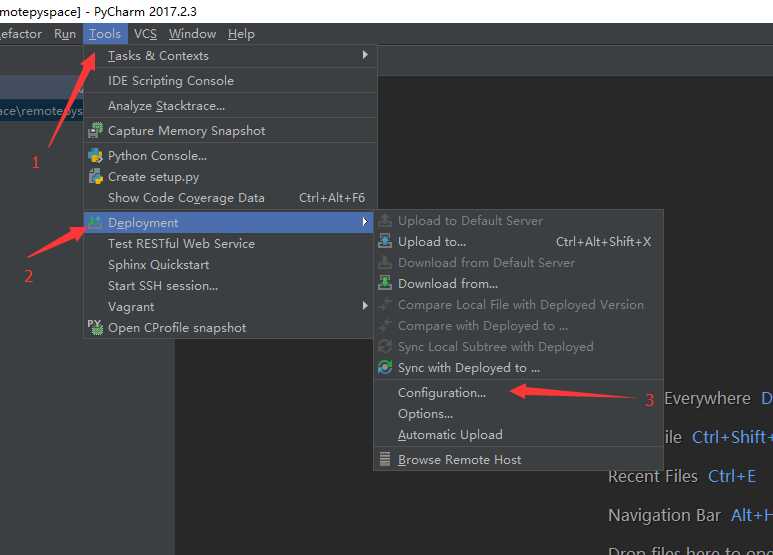Click the Open CProfile snapshot icon

(x=95, y=327)
